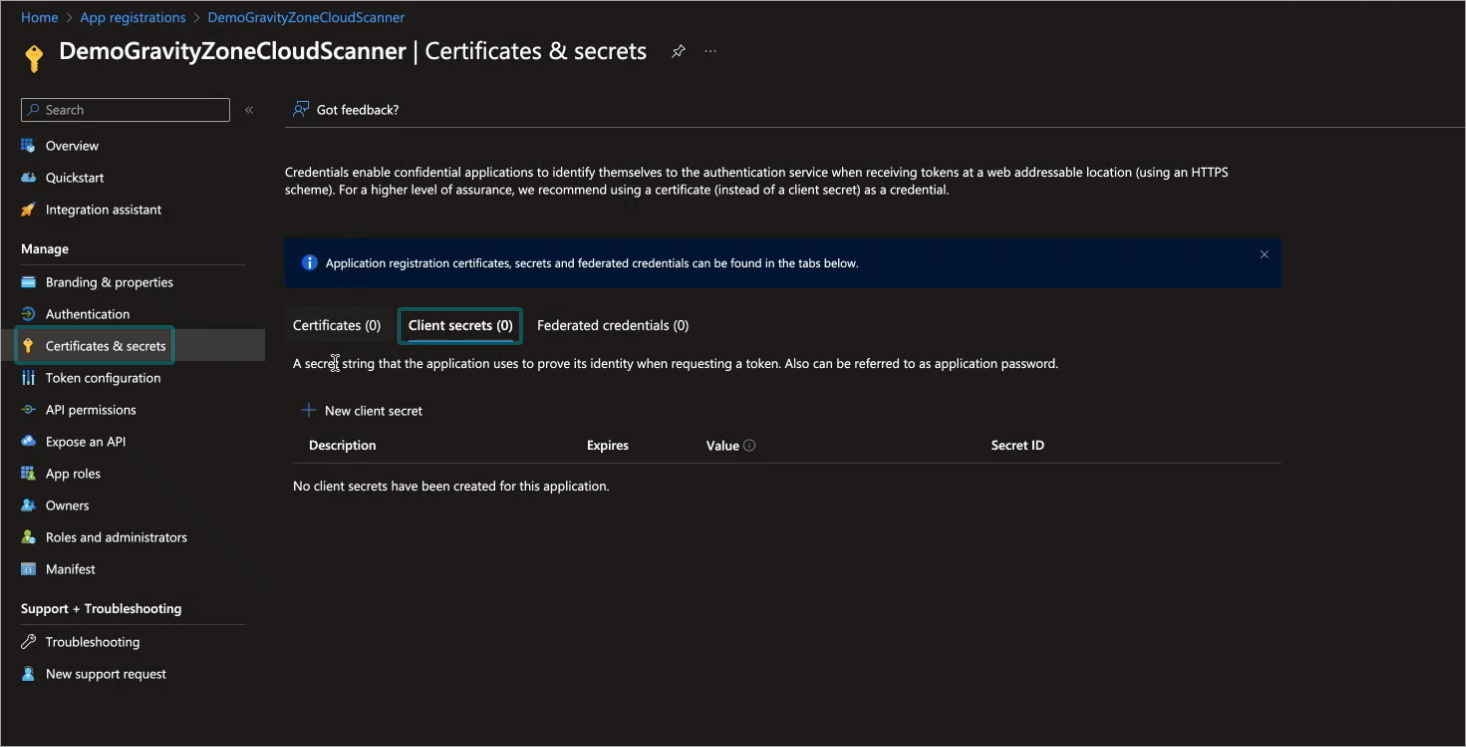Viewport: 1466px width, 747px height.
Task: Open Integration assistant via the rocket icon
Action: coord(29,209)
